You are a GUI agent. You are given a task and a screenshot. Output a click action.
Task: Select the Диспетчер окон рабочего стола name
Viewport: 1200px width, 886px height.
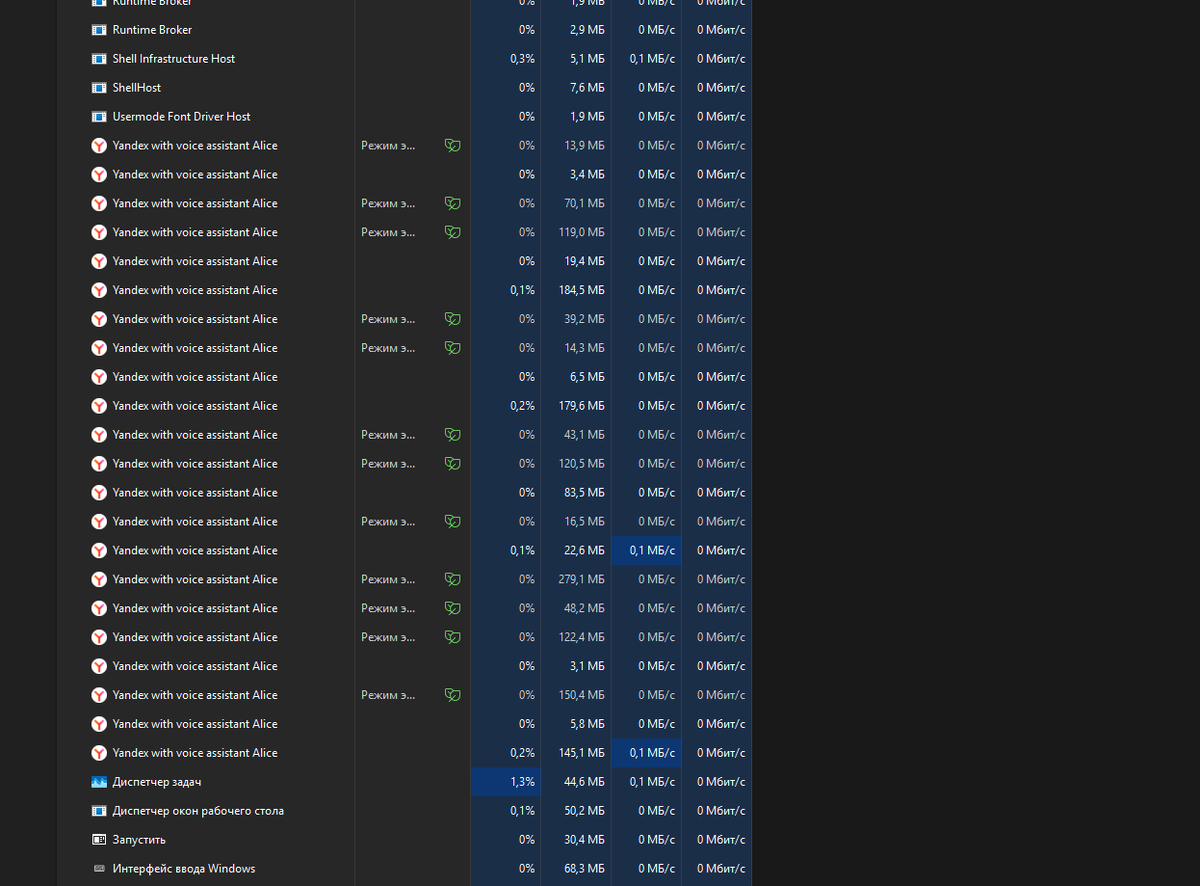click(x=198, y=811)
